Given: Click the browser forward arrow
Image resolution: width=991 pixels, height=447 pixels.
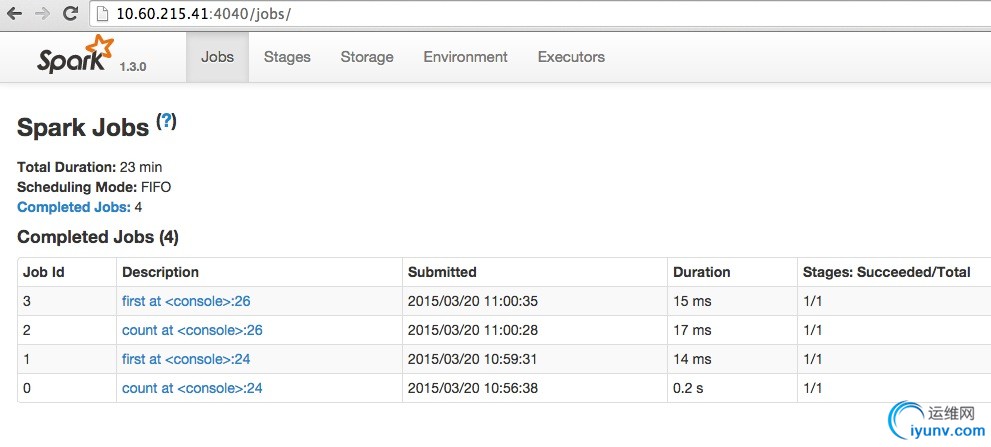Looking at the screenshot, I should 42,14.
